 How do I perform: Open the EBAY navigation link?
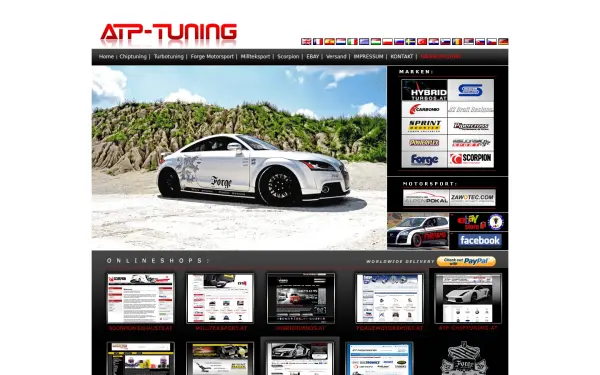click(312, 57)
